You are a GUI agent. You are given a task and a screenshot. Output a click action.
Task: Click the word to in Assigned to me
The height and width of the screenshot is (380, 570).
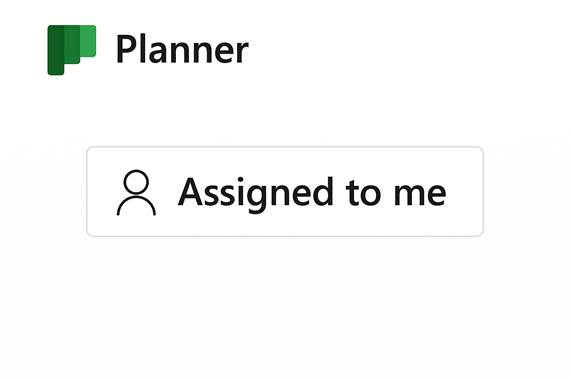click(x=364, y=193)
